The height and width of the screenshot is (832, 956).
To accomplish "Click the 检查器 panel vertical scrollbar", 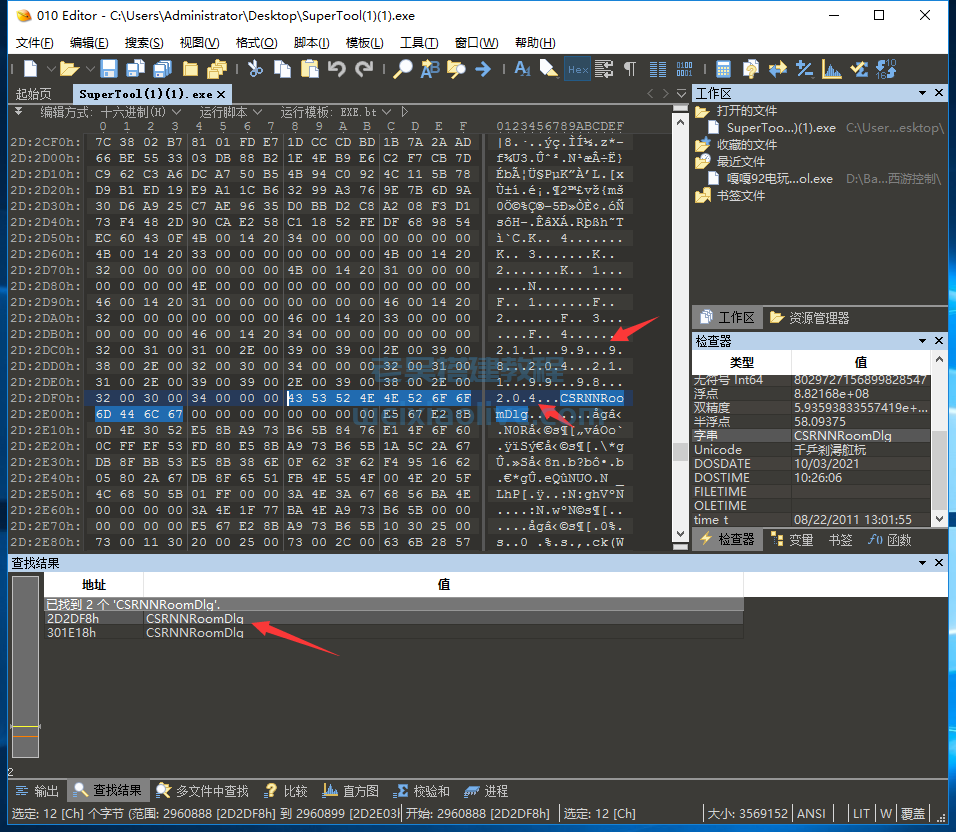I will [x=938, y=440].
